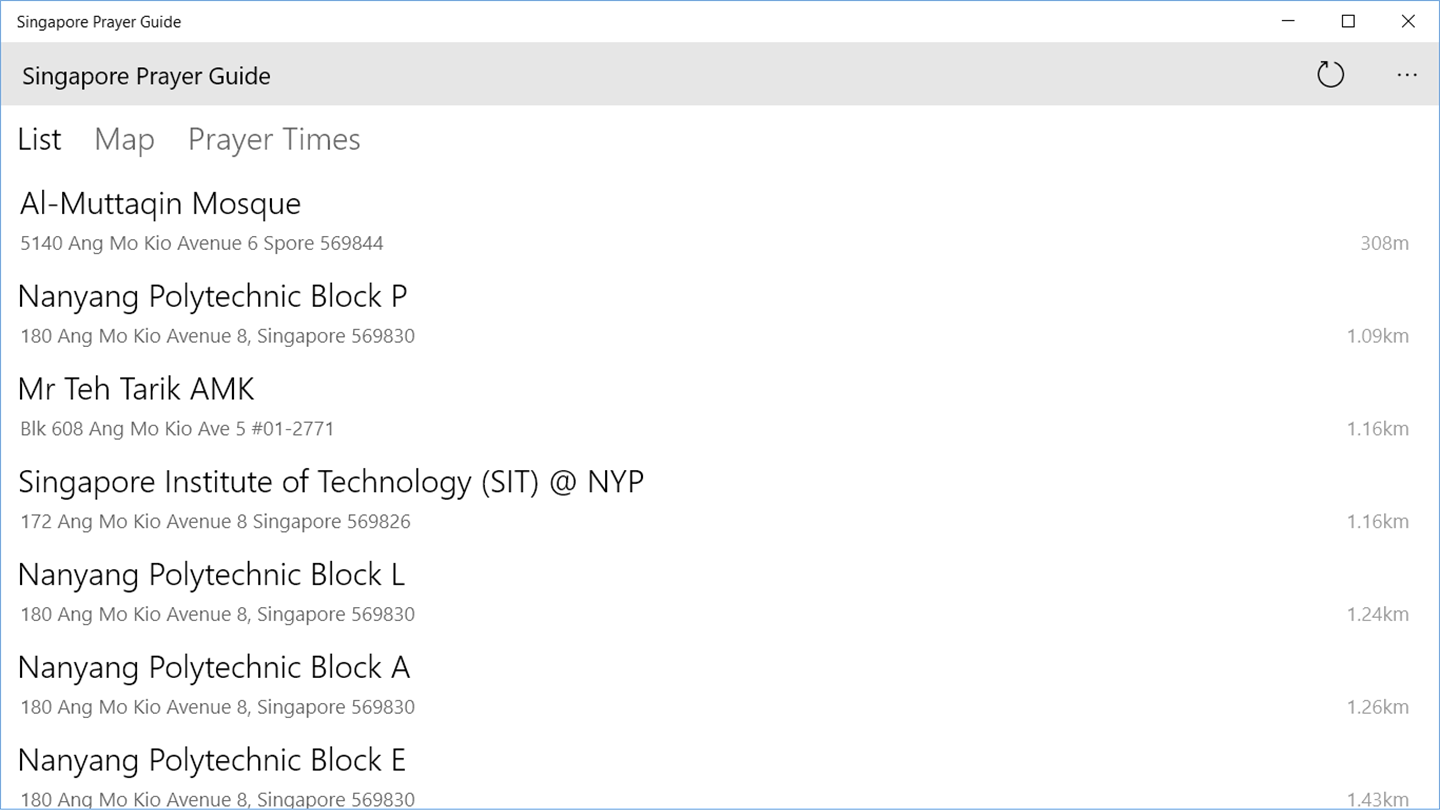Image resolution: width=1440 pixels, height=810 pixels.
Task: Open Al-Muttaqin Mosque entry
Action: (160, 204)
